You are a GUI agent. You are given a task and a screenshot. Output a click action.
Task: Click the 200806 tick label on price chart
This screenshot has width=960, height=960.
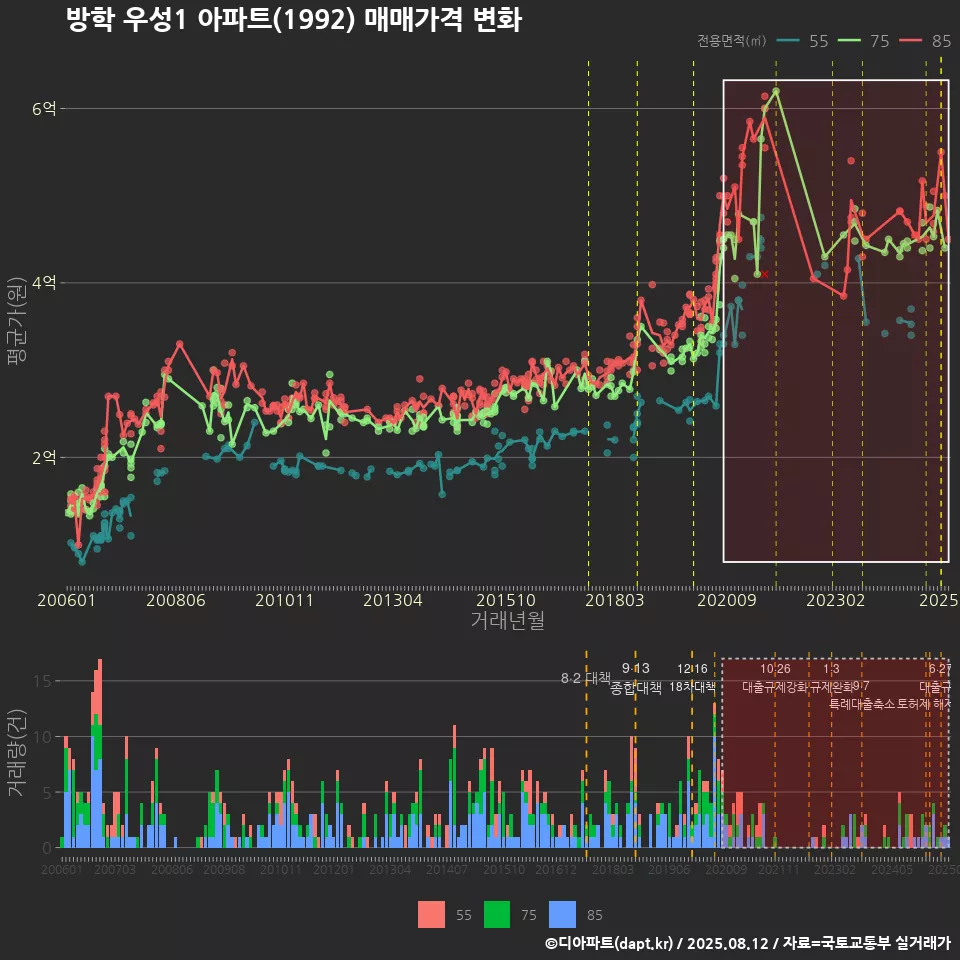tap(176, 600)
